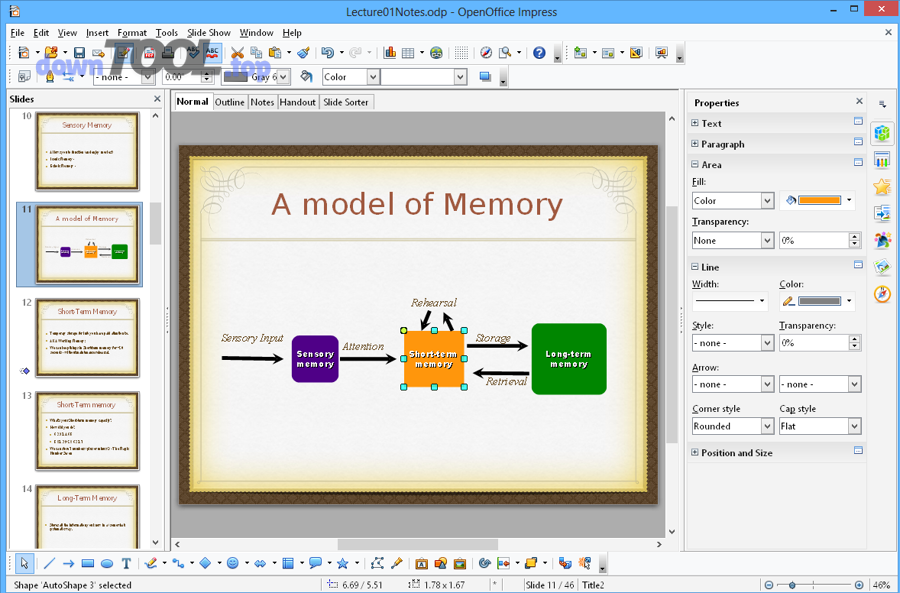The height and width of the screenshot is (593, 900).
Task: Switch to the Slide Sorter tab
Action: pos(345,101)
